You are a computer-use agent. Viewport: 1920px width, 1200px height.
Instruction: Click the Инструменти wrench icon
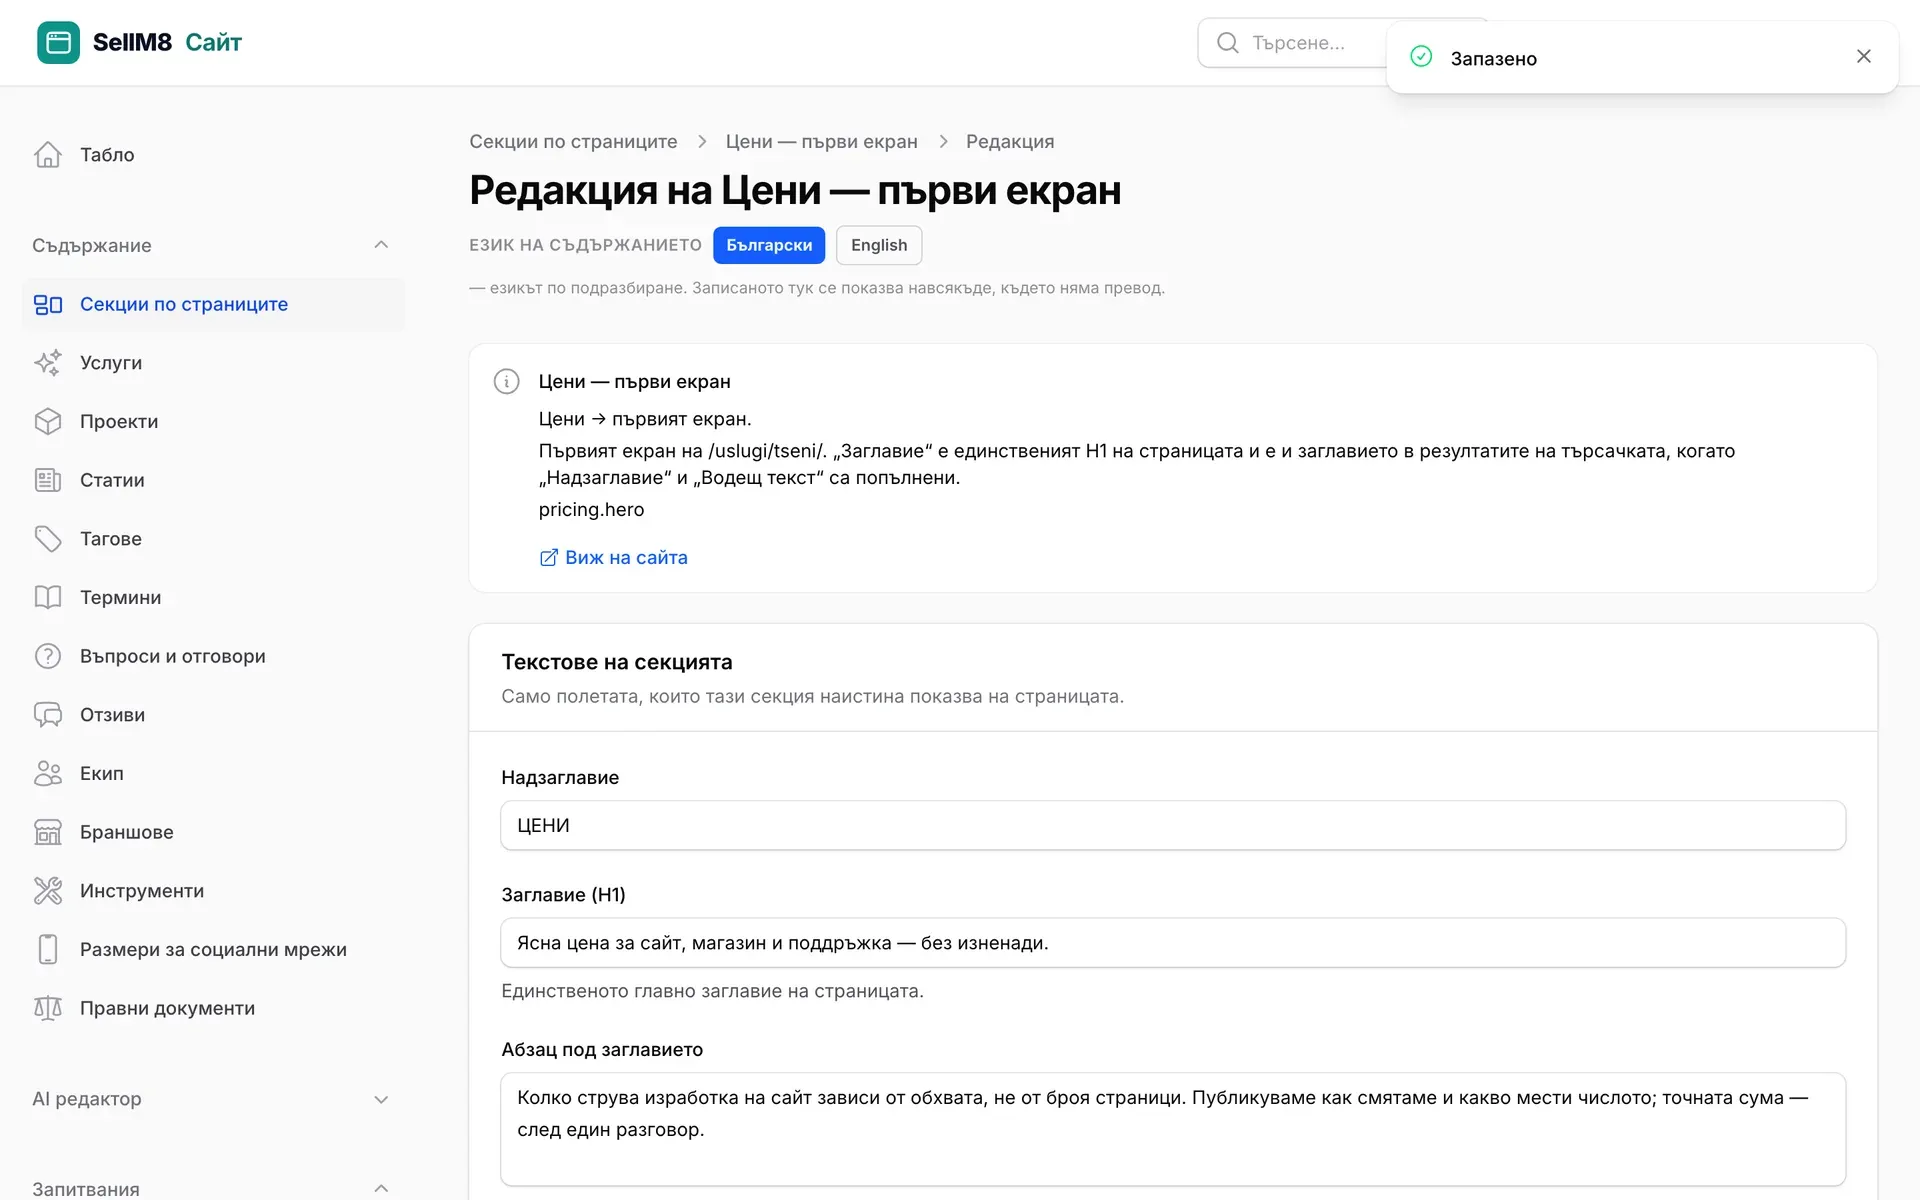(48, 891)
